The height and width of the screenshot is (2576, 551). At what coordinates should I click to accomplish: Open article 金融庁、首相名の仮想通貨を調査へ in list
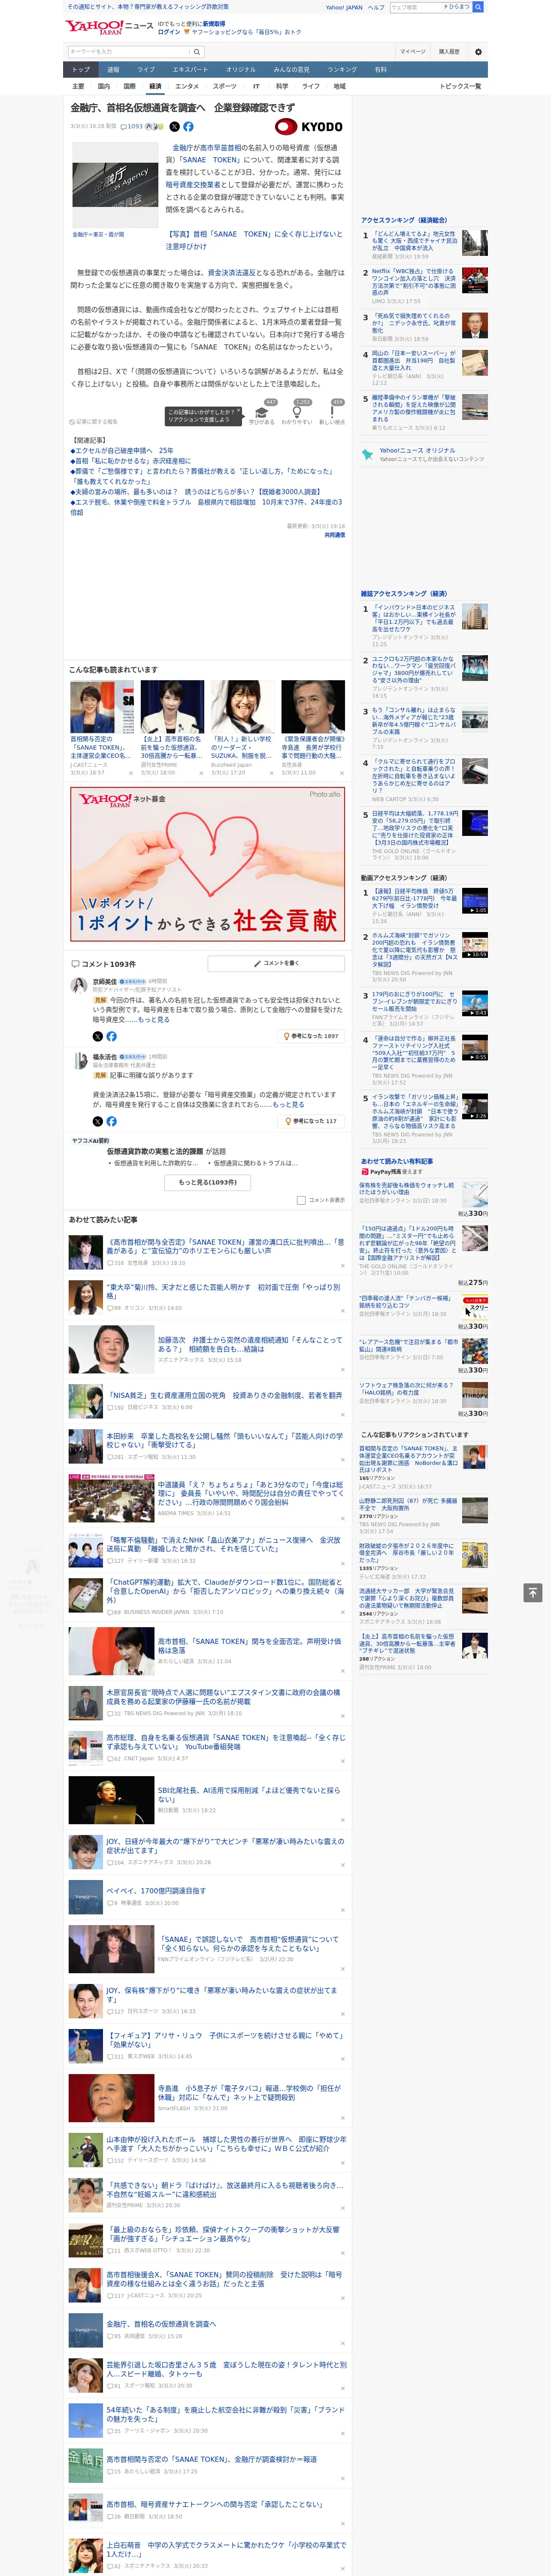(161, 2324)
